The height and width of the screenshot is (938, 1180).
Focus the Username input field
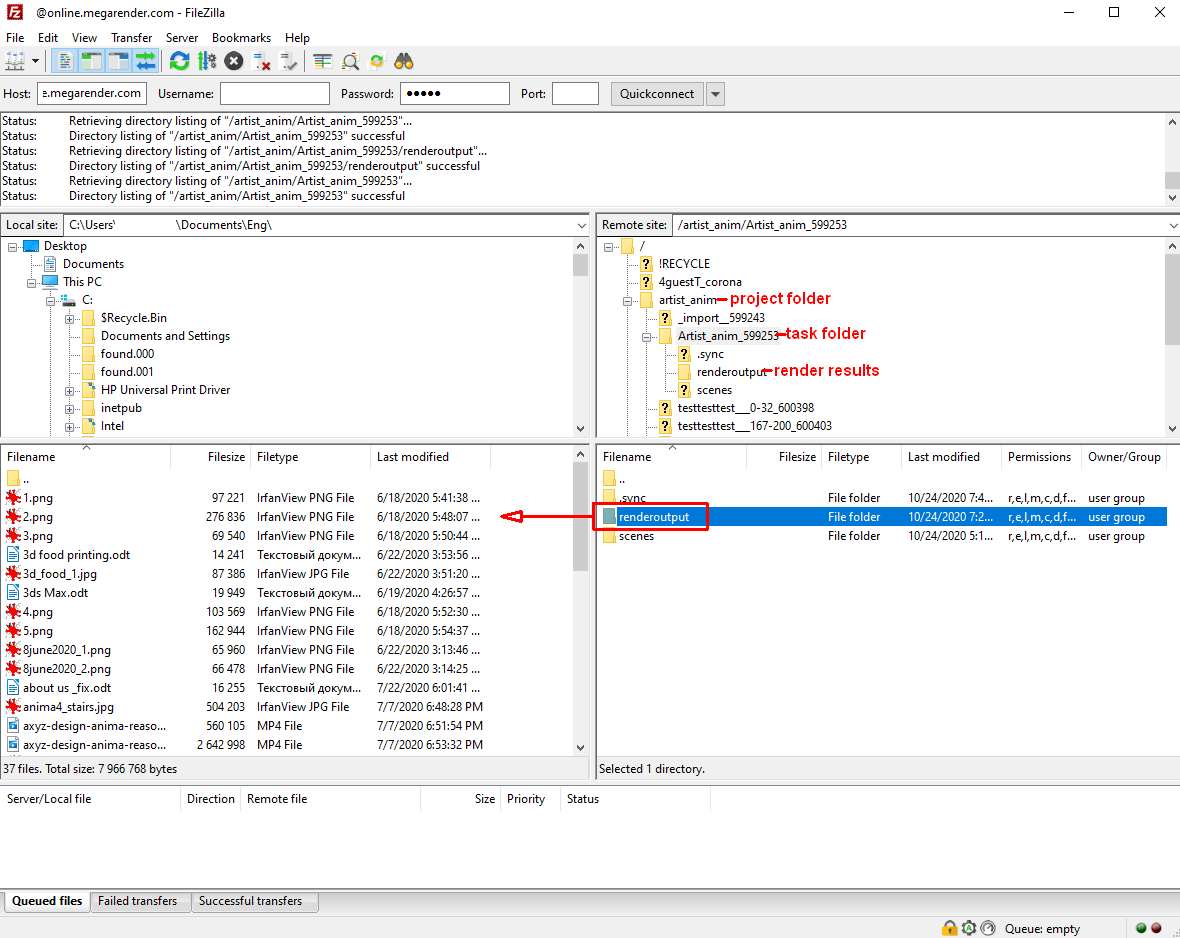click(x=275, y=93)
